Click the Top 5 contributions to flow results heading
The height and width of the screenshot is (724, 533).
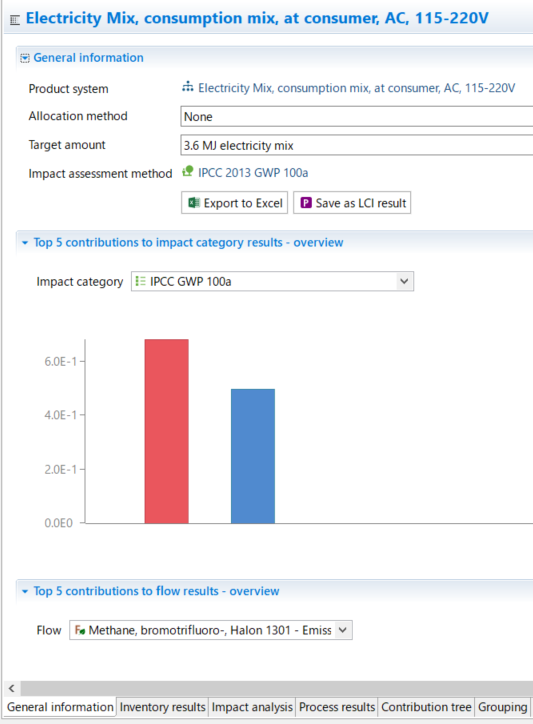click(x=156, y=591)
